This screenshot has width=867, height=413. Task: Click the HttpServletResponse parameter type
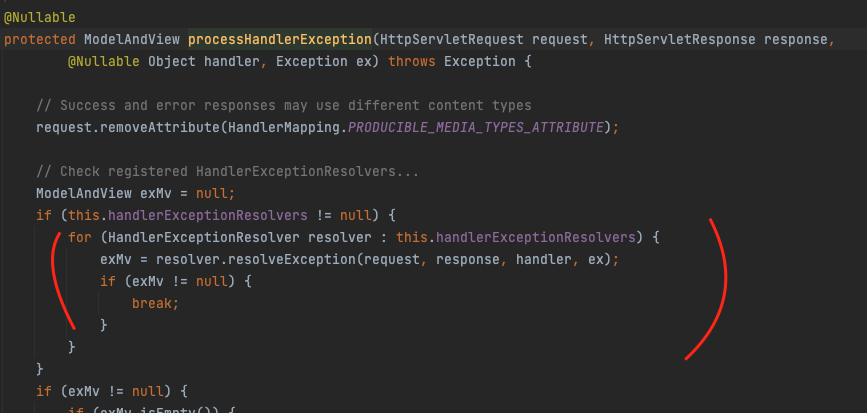click(x=680, y=40)
